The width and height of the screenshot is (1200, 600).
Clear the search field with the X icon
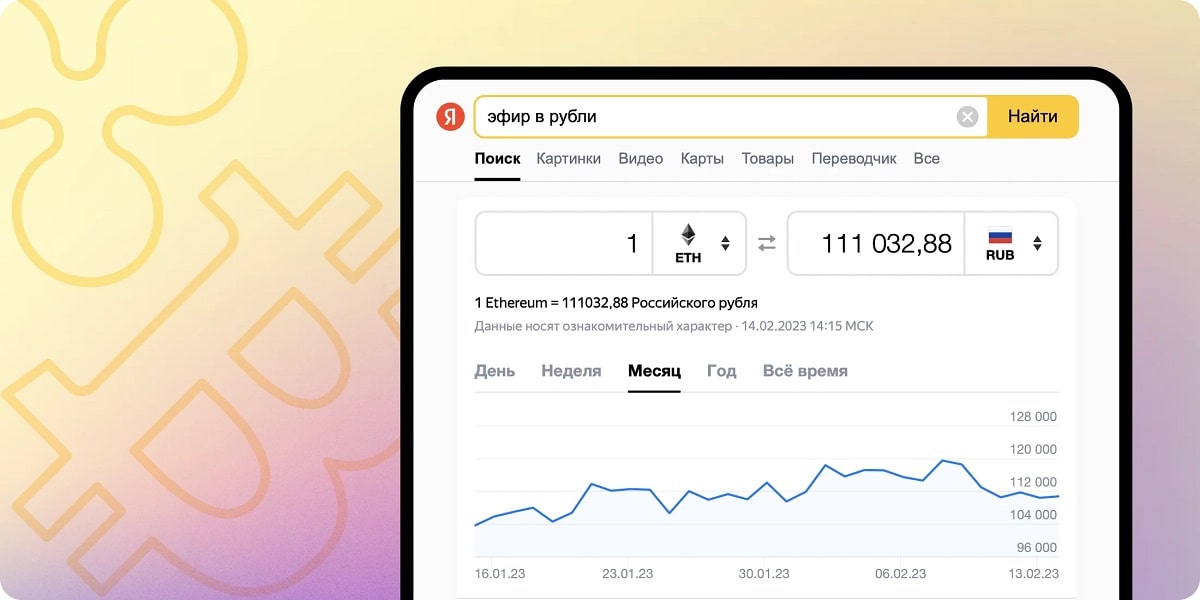[967, 117]
